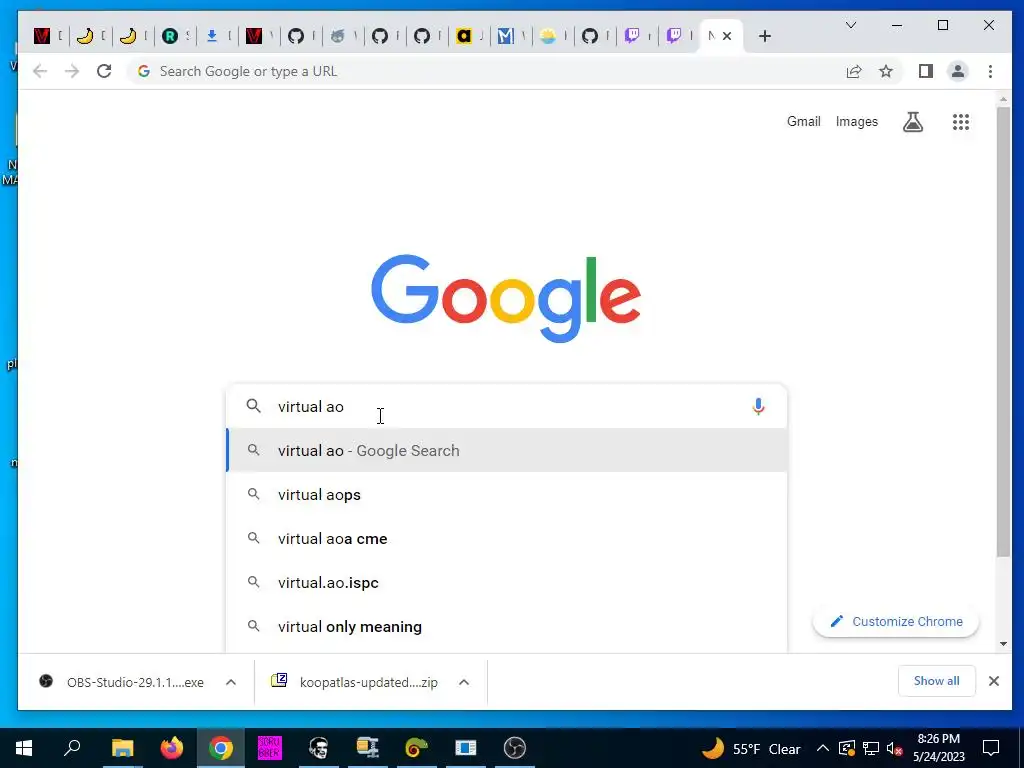
Task: Select the 'virtual ao - Google Search' suggestion
Action: 506,451
